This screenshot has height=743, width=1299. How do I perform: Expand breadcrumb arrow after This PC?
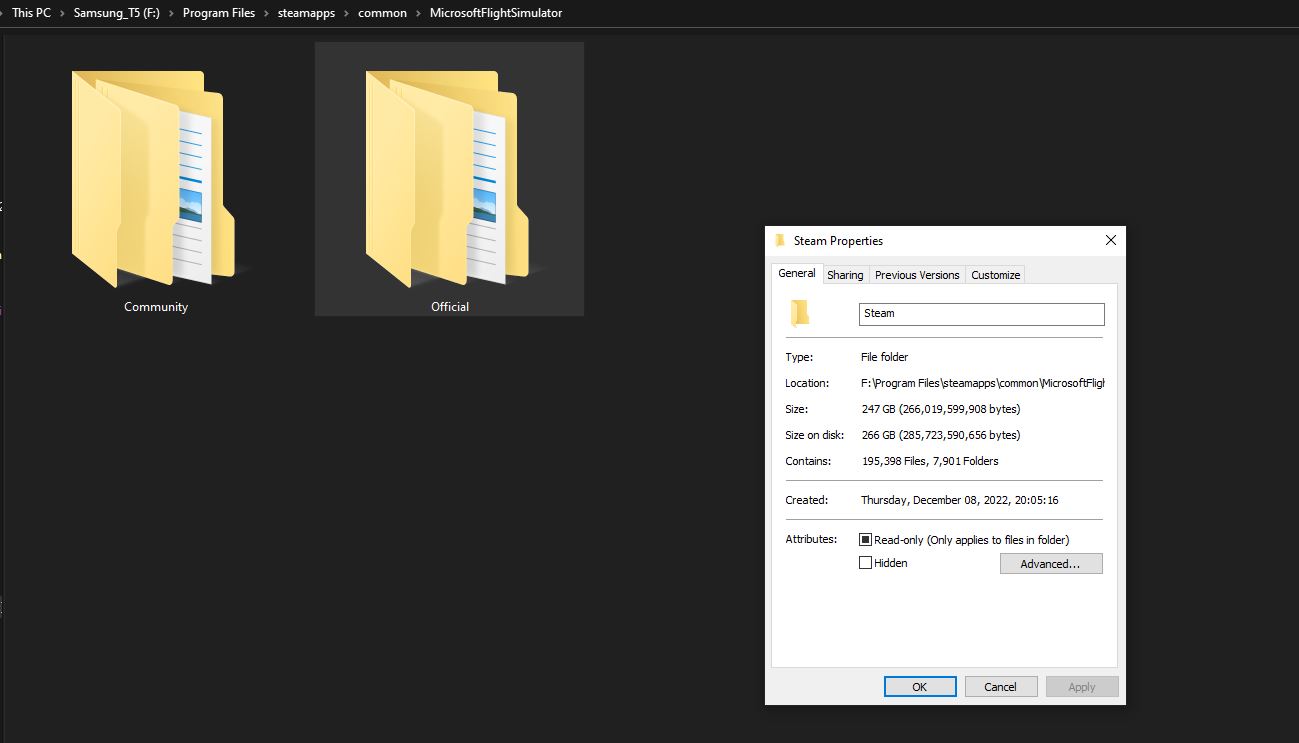click(x=62, y=13)
